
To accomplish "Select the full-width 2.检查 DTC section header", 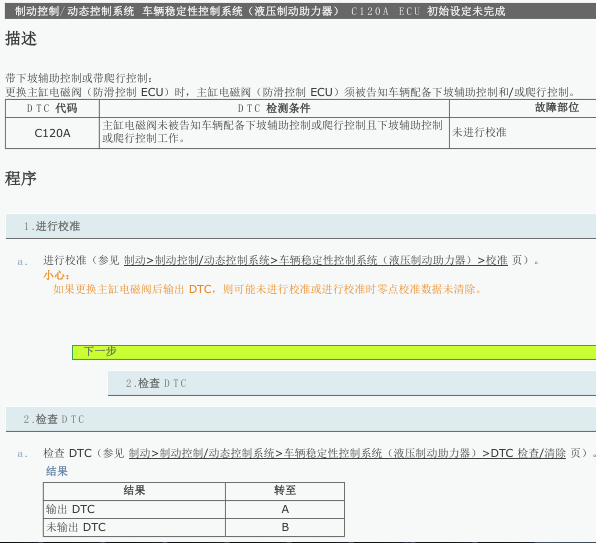I will tap(301, 419).
